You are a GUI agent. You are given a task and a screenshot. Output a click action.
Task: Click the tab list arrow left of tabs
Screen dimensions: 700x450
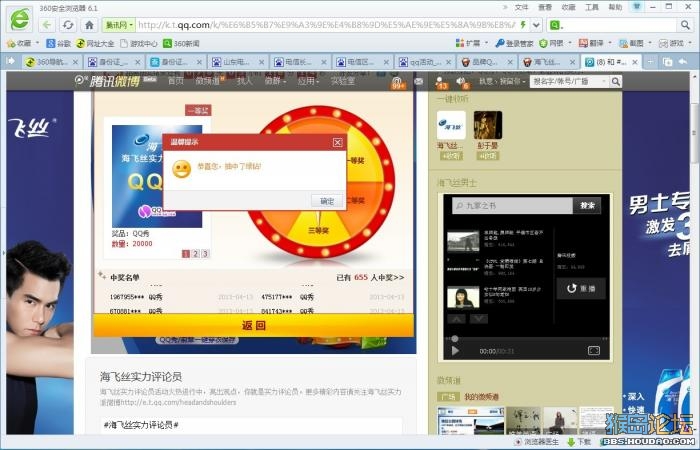click(11, 61)
